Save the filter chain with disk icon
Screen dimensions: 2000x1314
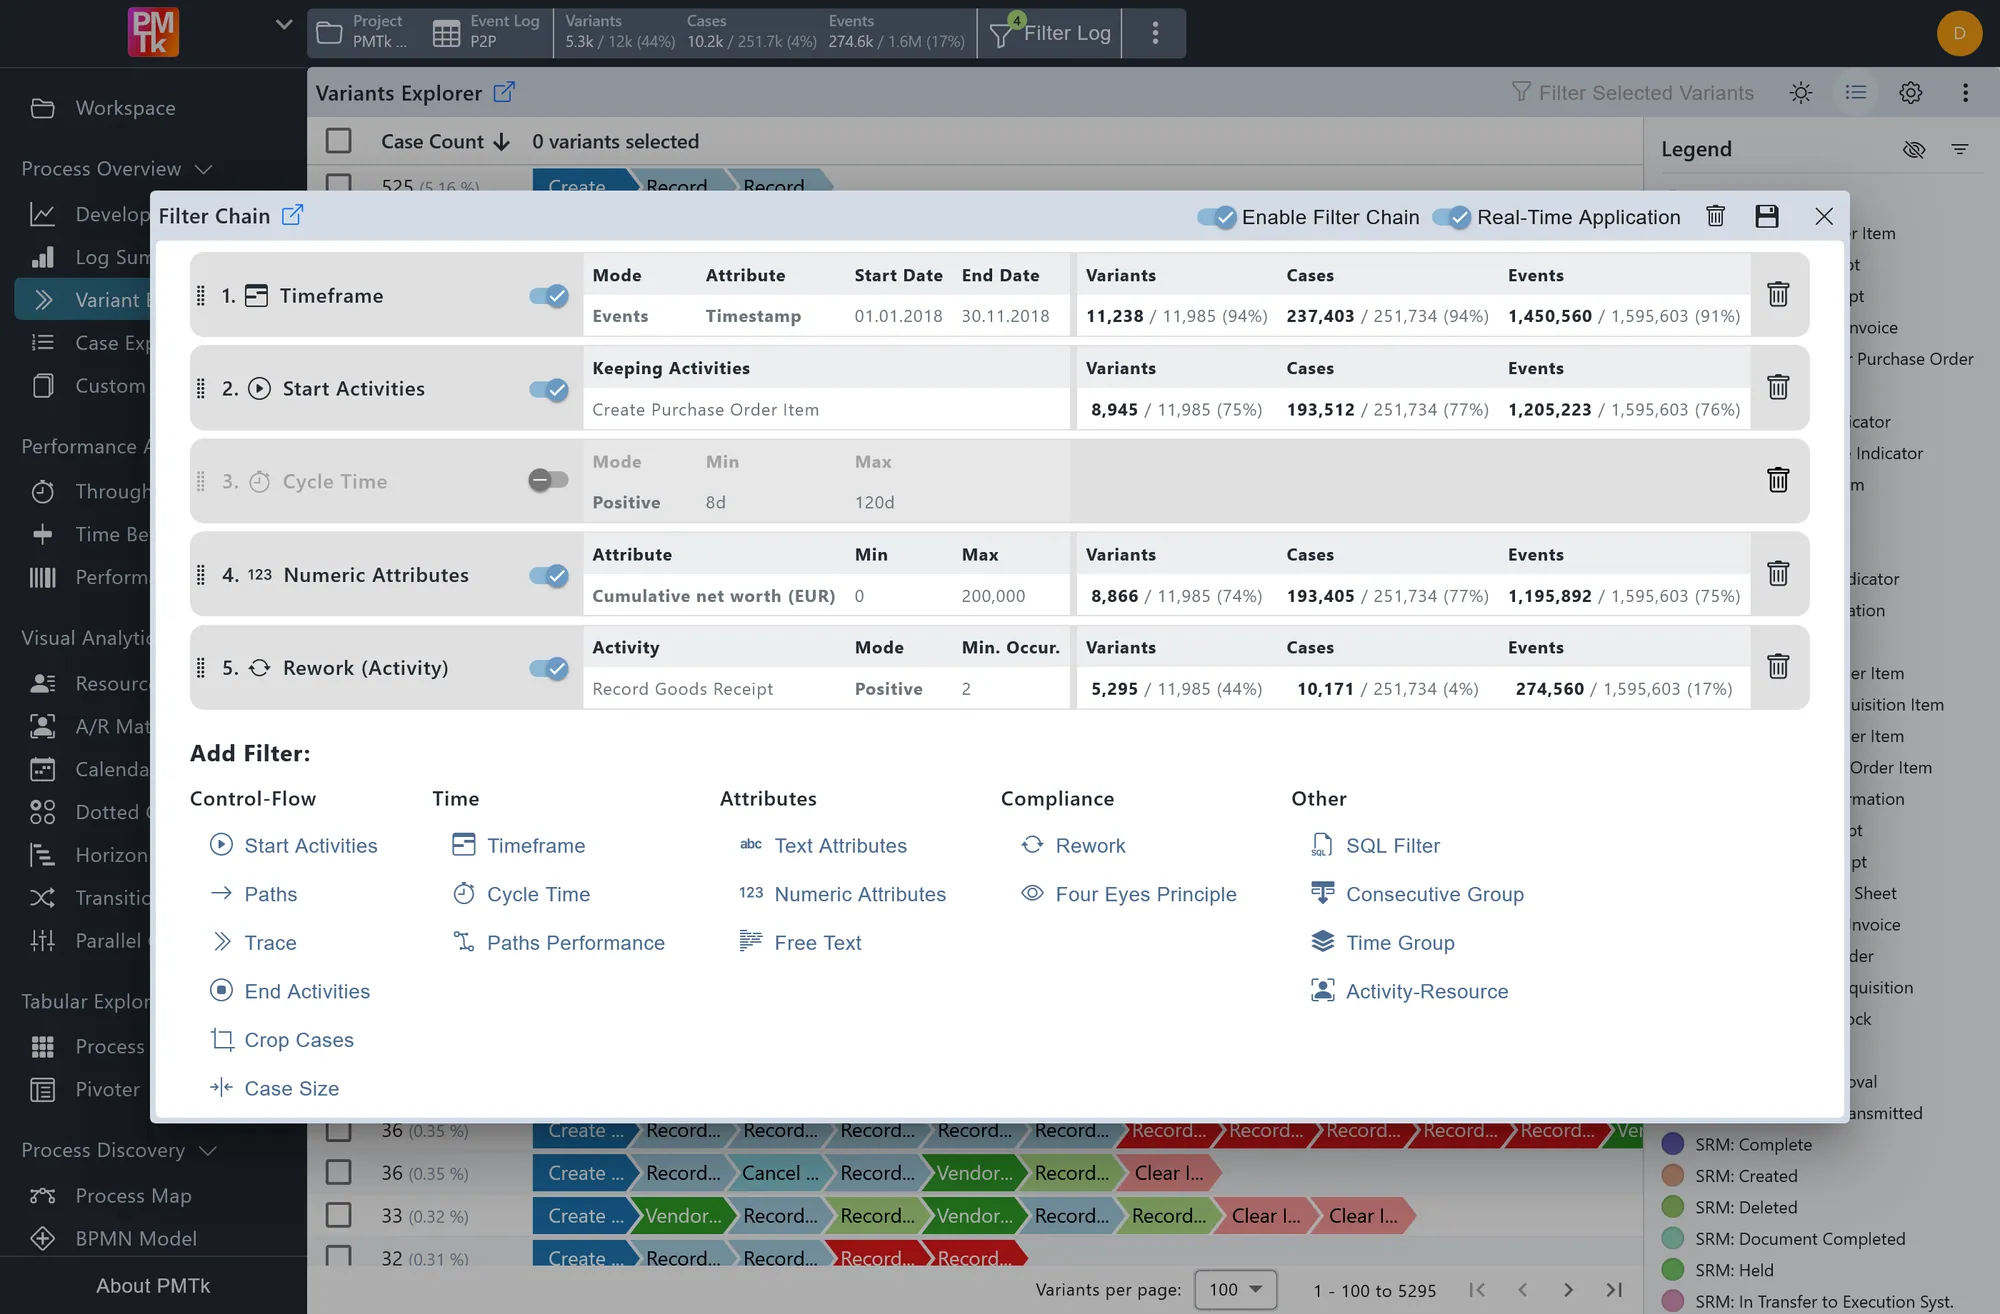pos(1766,216)
